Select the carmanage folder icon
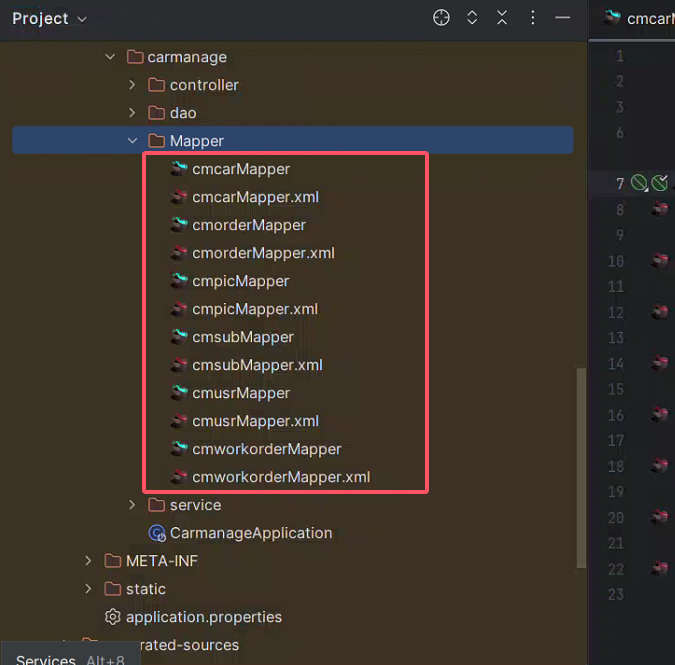 click(135, 57)
